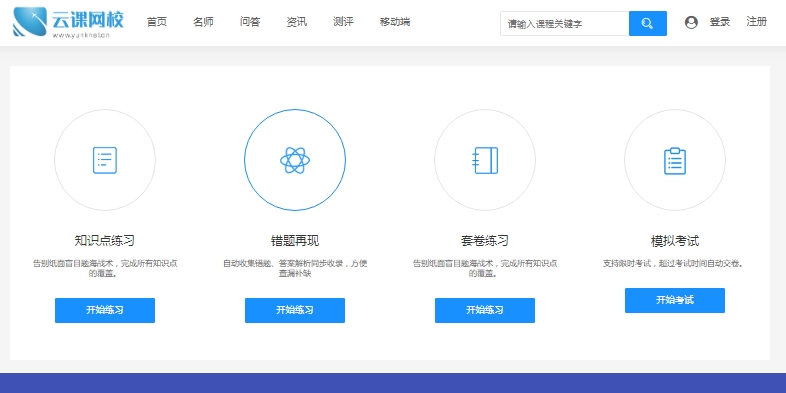
Task: Click the 开始考试 button
Action: 675,300
